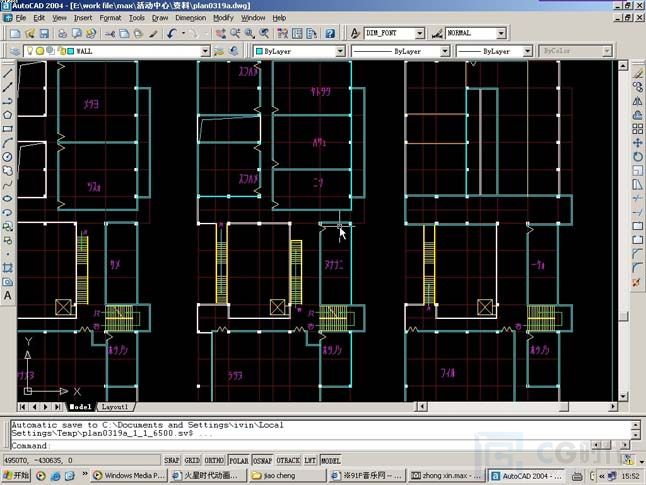The height and width of the screenshot is (485, 646).
Task: Select the Arc draw tool
Action: (x=7, y=143)
